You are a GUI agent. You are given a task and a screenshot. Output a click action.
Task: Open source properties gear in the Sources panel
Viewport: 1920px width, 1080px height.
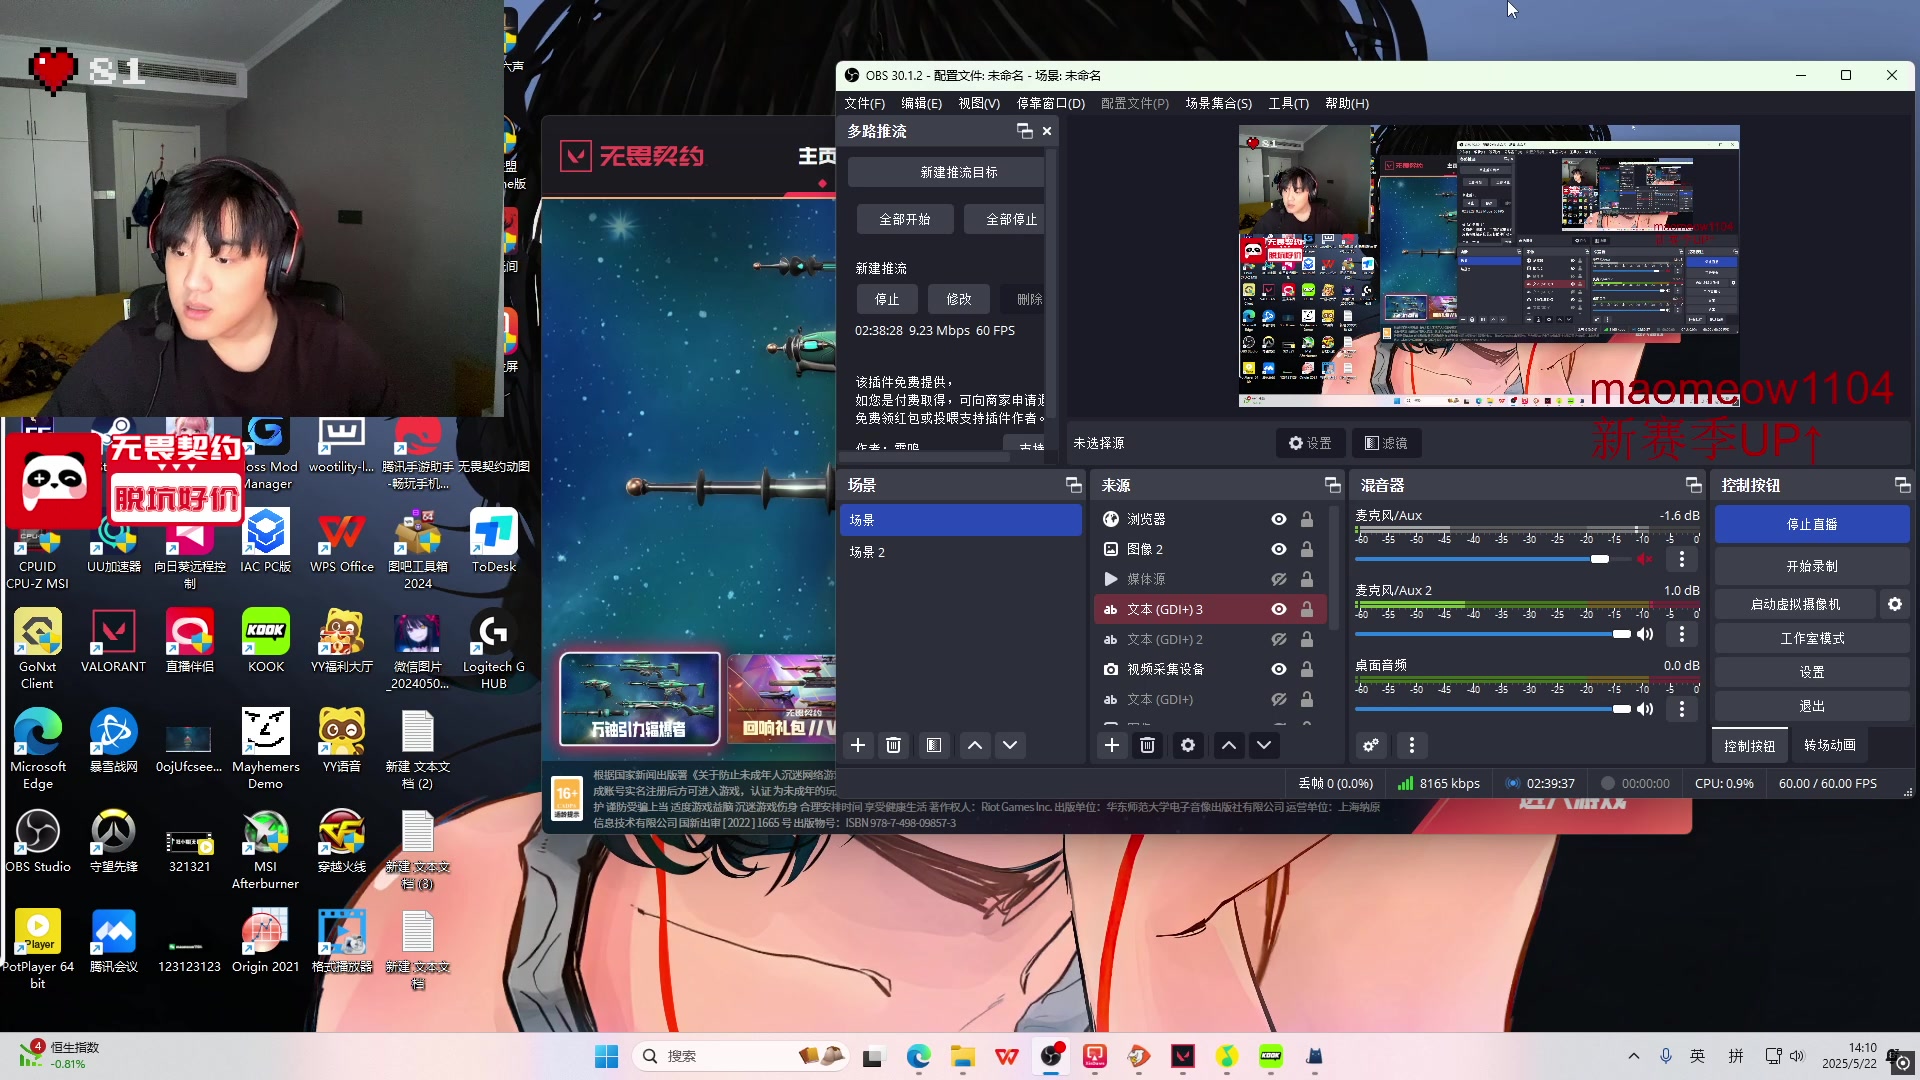[x=1188, y=745]
